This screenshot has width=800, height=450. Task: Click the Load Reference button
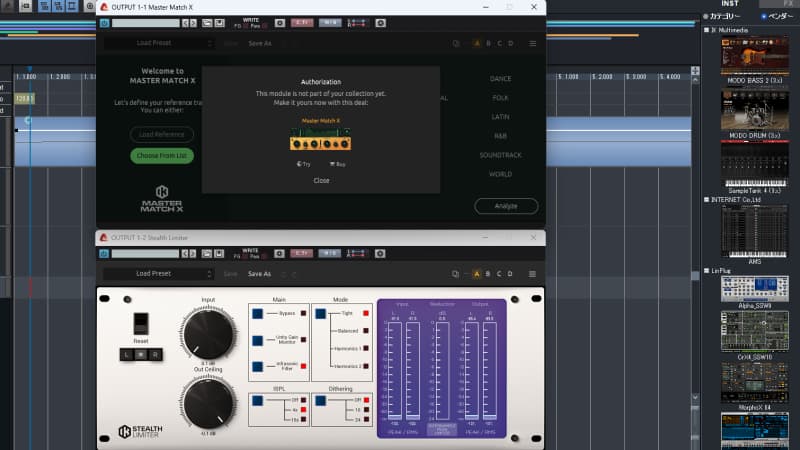[162, 134]
